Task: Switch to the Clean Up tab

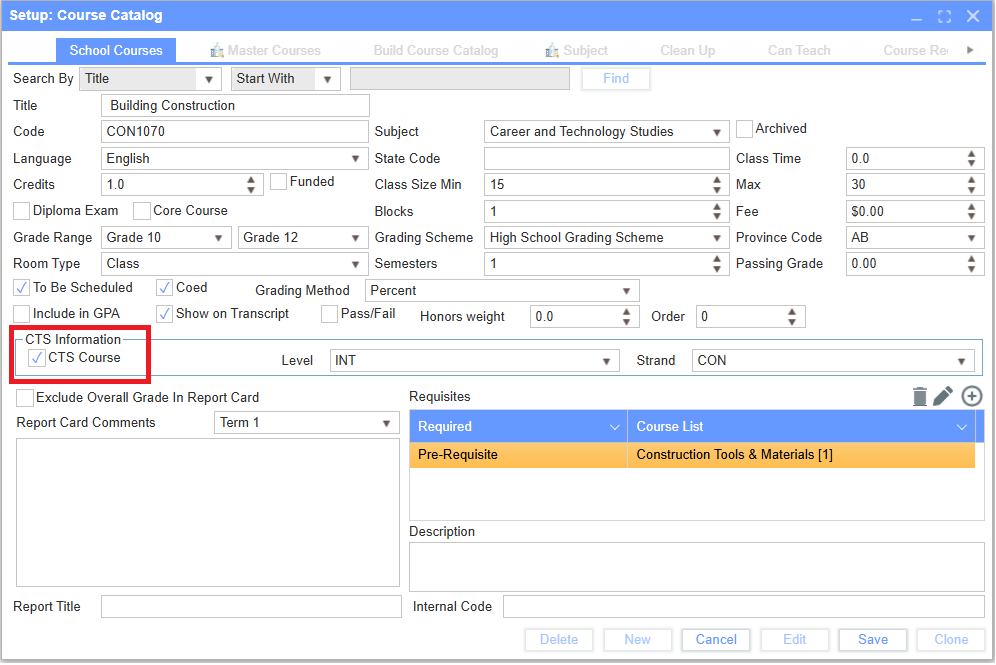Action: [x=687, y=50]
